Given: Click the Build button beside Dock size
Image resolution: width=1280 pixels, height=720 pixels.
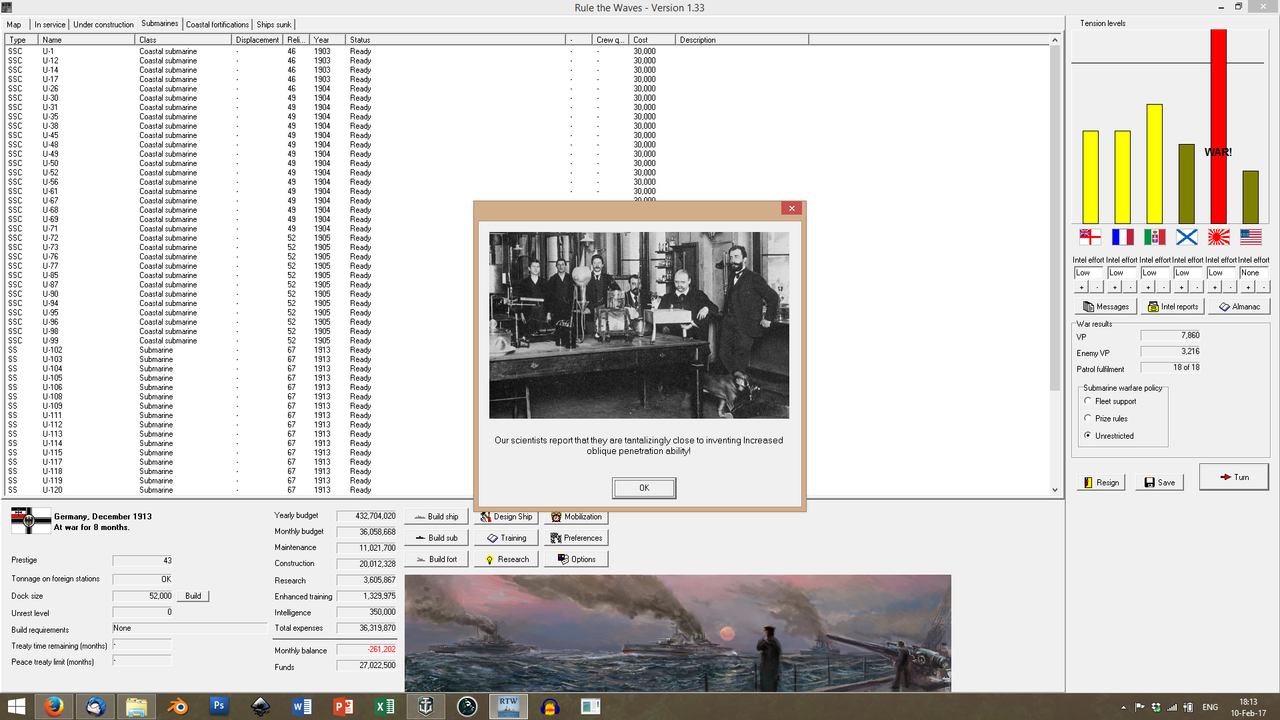Looking at the screenshot, I should [193, 596].
